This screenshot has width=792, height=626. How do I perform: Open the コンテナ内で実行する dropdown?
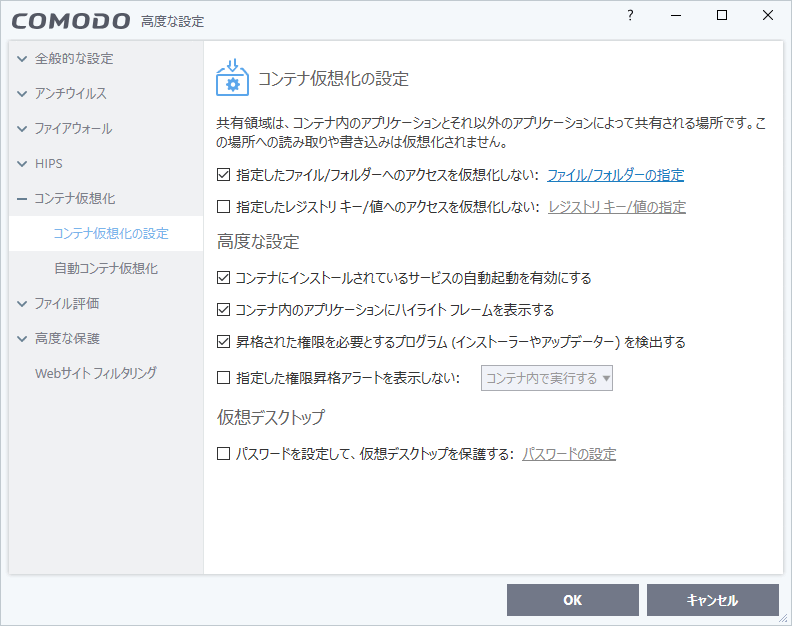tap(547, 378)
